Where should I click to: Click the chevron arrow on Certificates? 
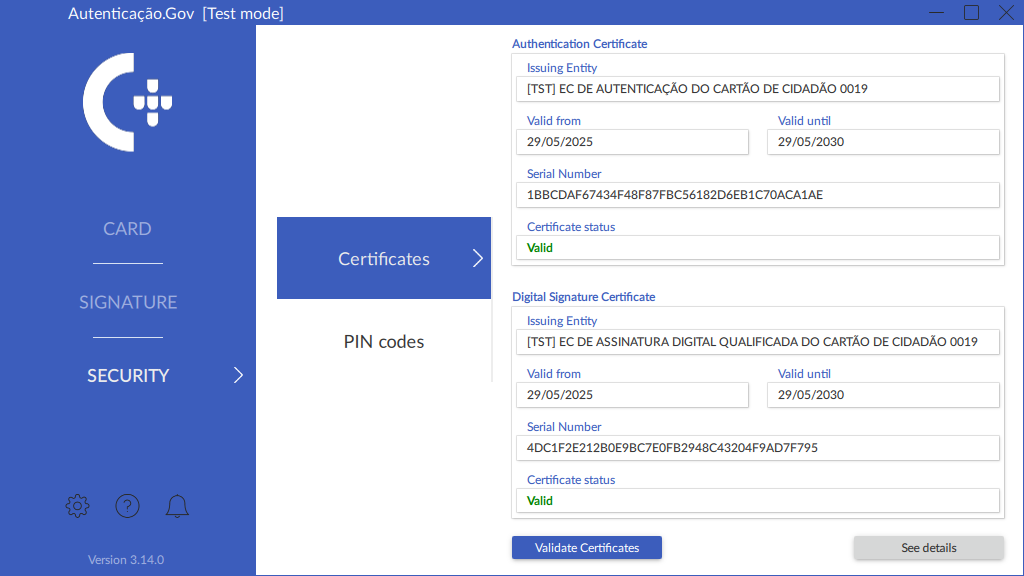point(477,259)
